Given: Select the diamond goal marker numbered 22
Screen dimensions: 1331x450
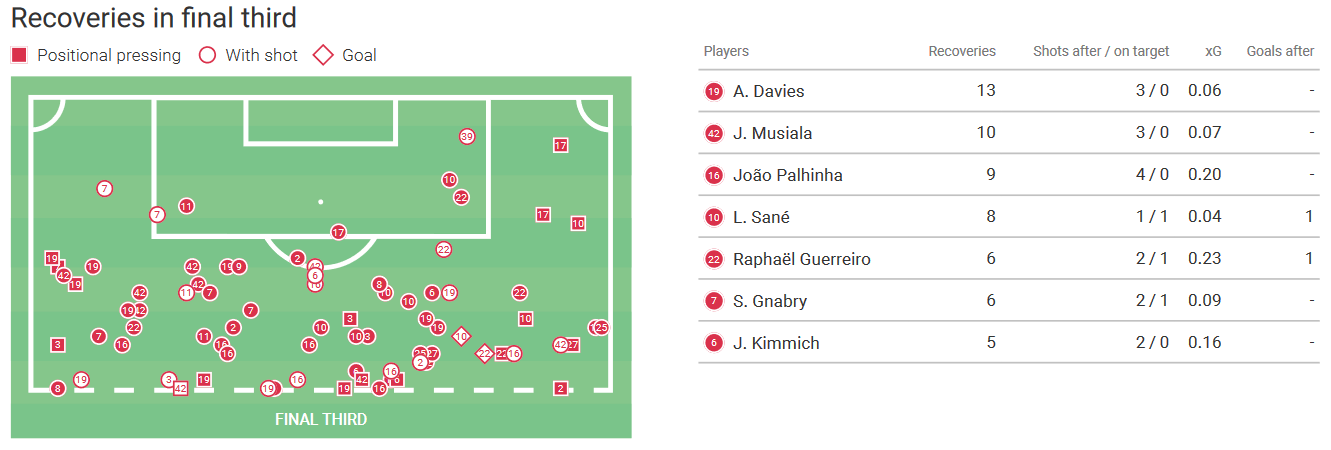Looking at the screenshot, I should pyautogui.click(x=484, y=353).
